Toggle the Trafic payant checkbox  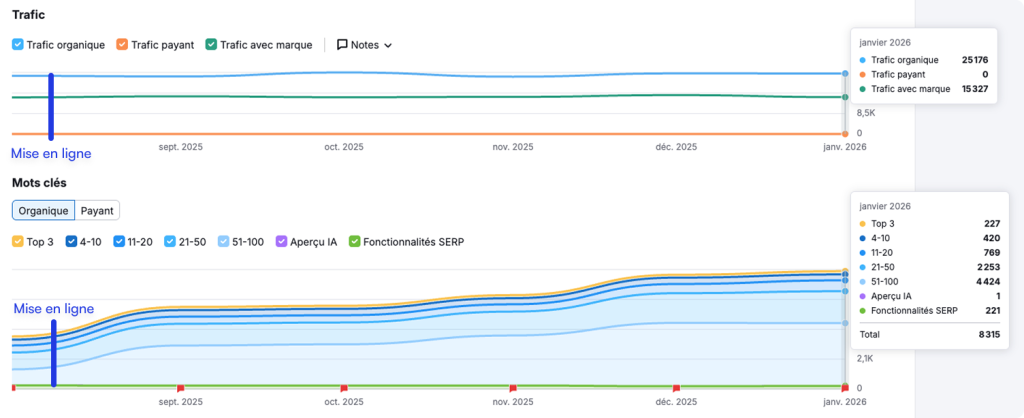(x=122, y=45)
